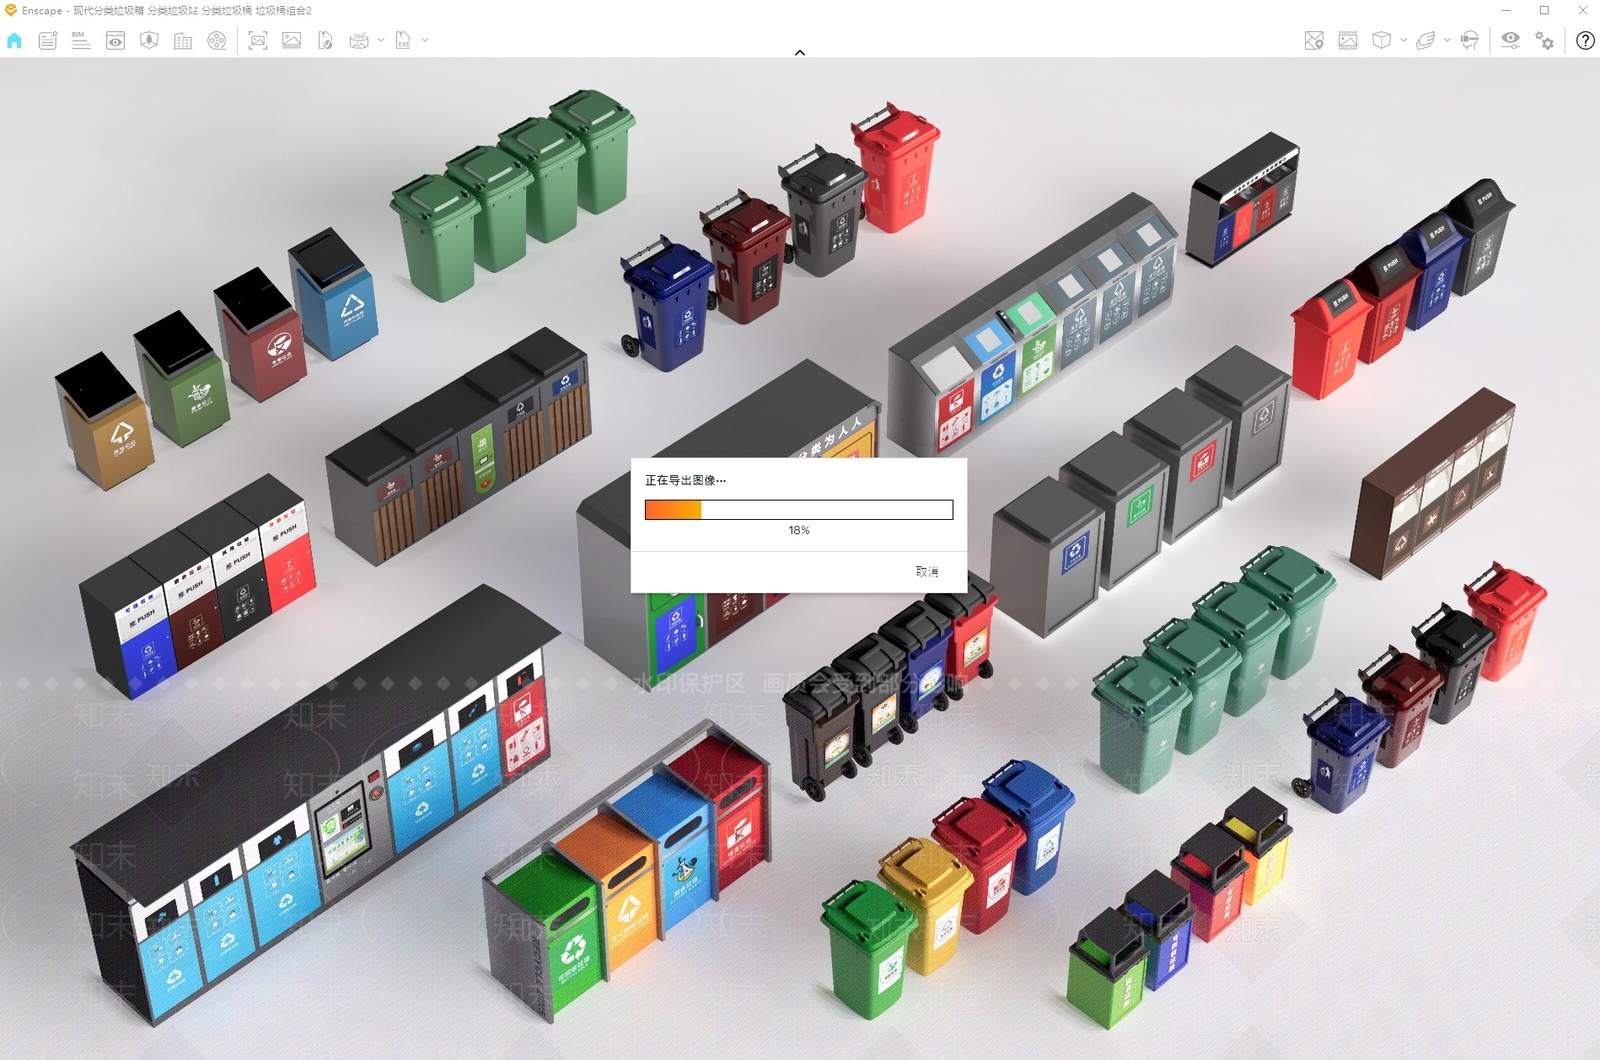Maximize the Enscape window
This screenshot has width=1600, height=1060.
pos(1544,10)
